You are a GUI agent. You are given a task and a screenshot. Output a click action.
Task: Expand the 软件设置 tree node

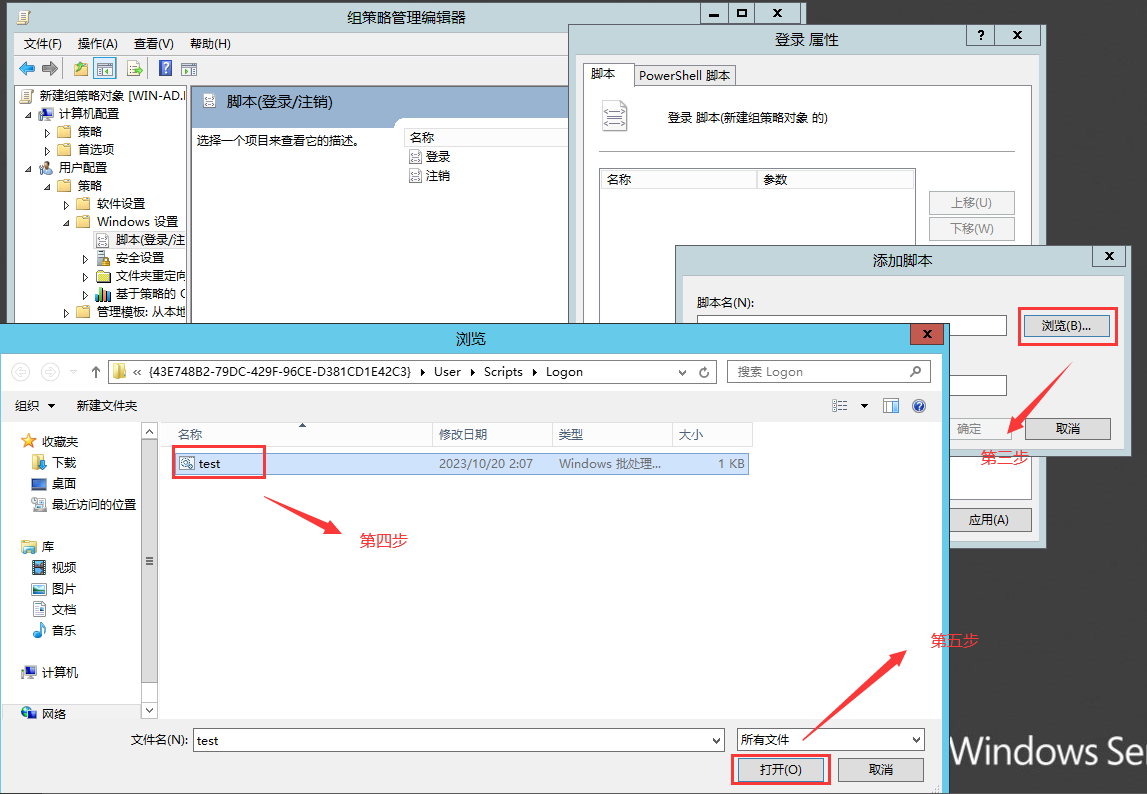click(x=66, y=204)
